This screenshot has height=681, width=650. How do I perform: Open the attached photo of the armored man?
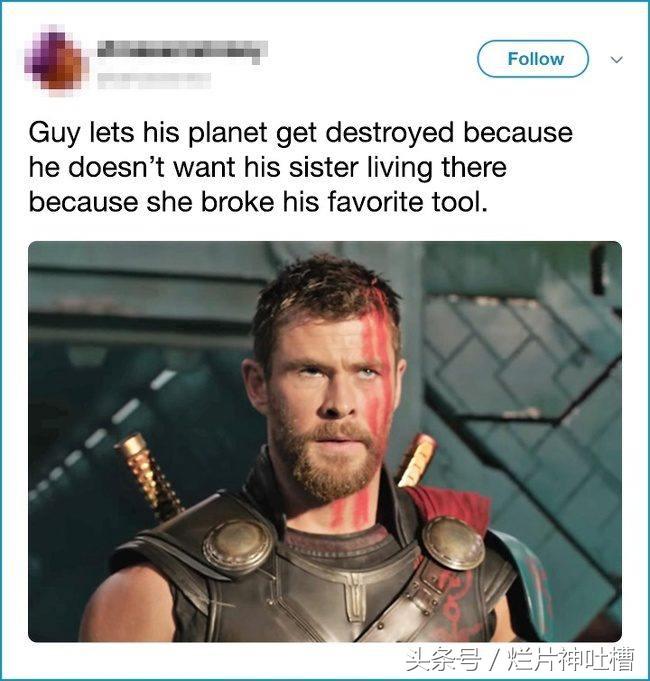tap(325, 441)
